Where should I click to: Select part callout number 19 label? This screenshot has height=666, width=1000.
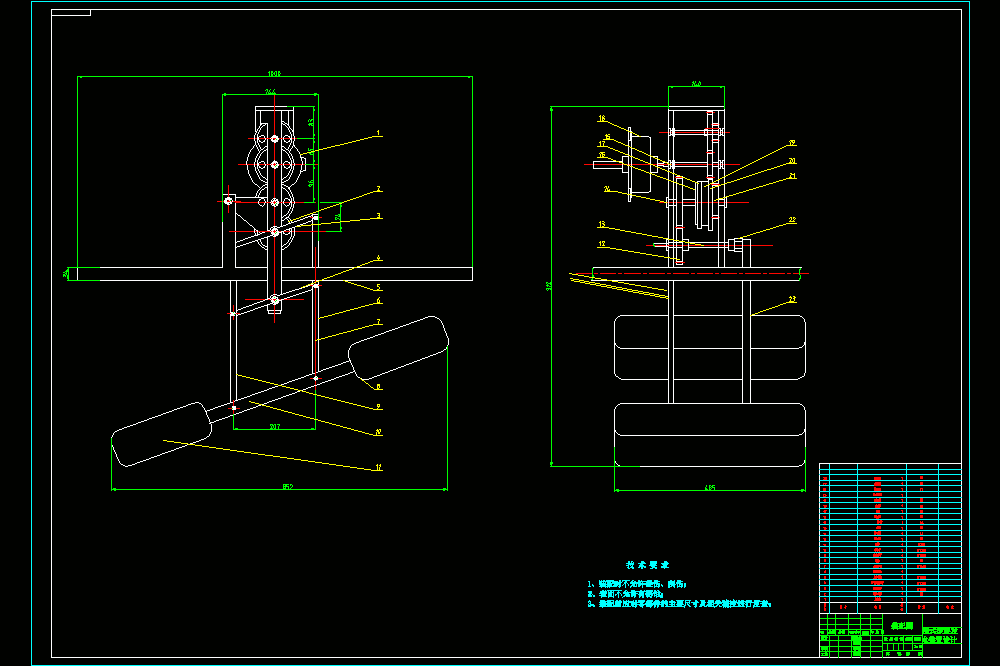792,143
